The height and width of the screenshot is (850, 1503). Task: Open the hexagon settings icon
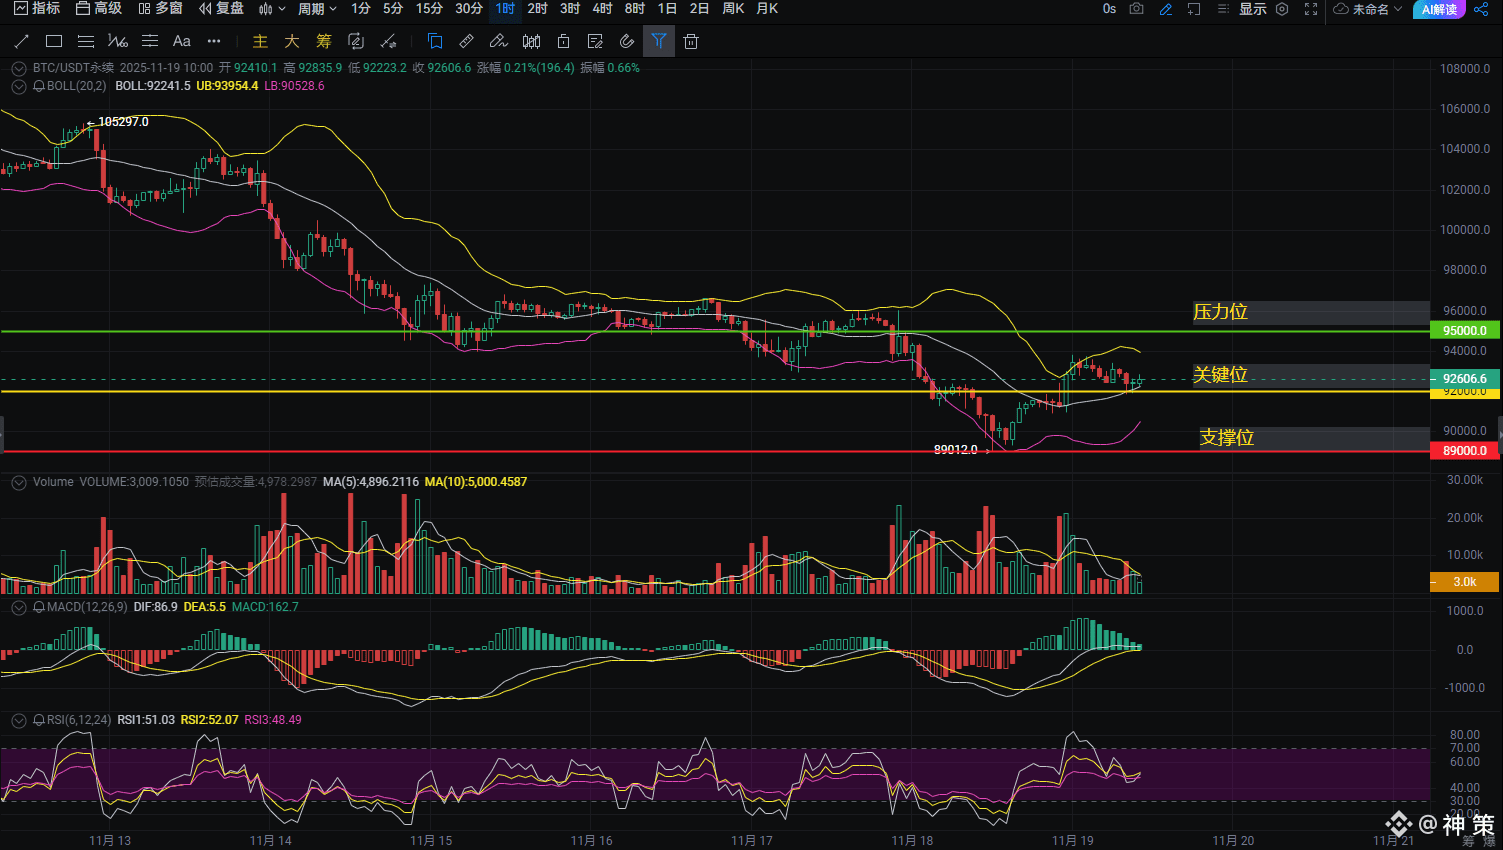[x=1282, y=9]
